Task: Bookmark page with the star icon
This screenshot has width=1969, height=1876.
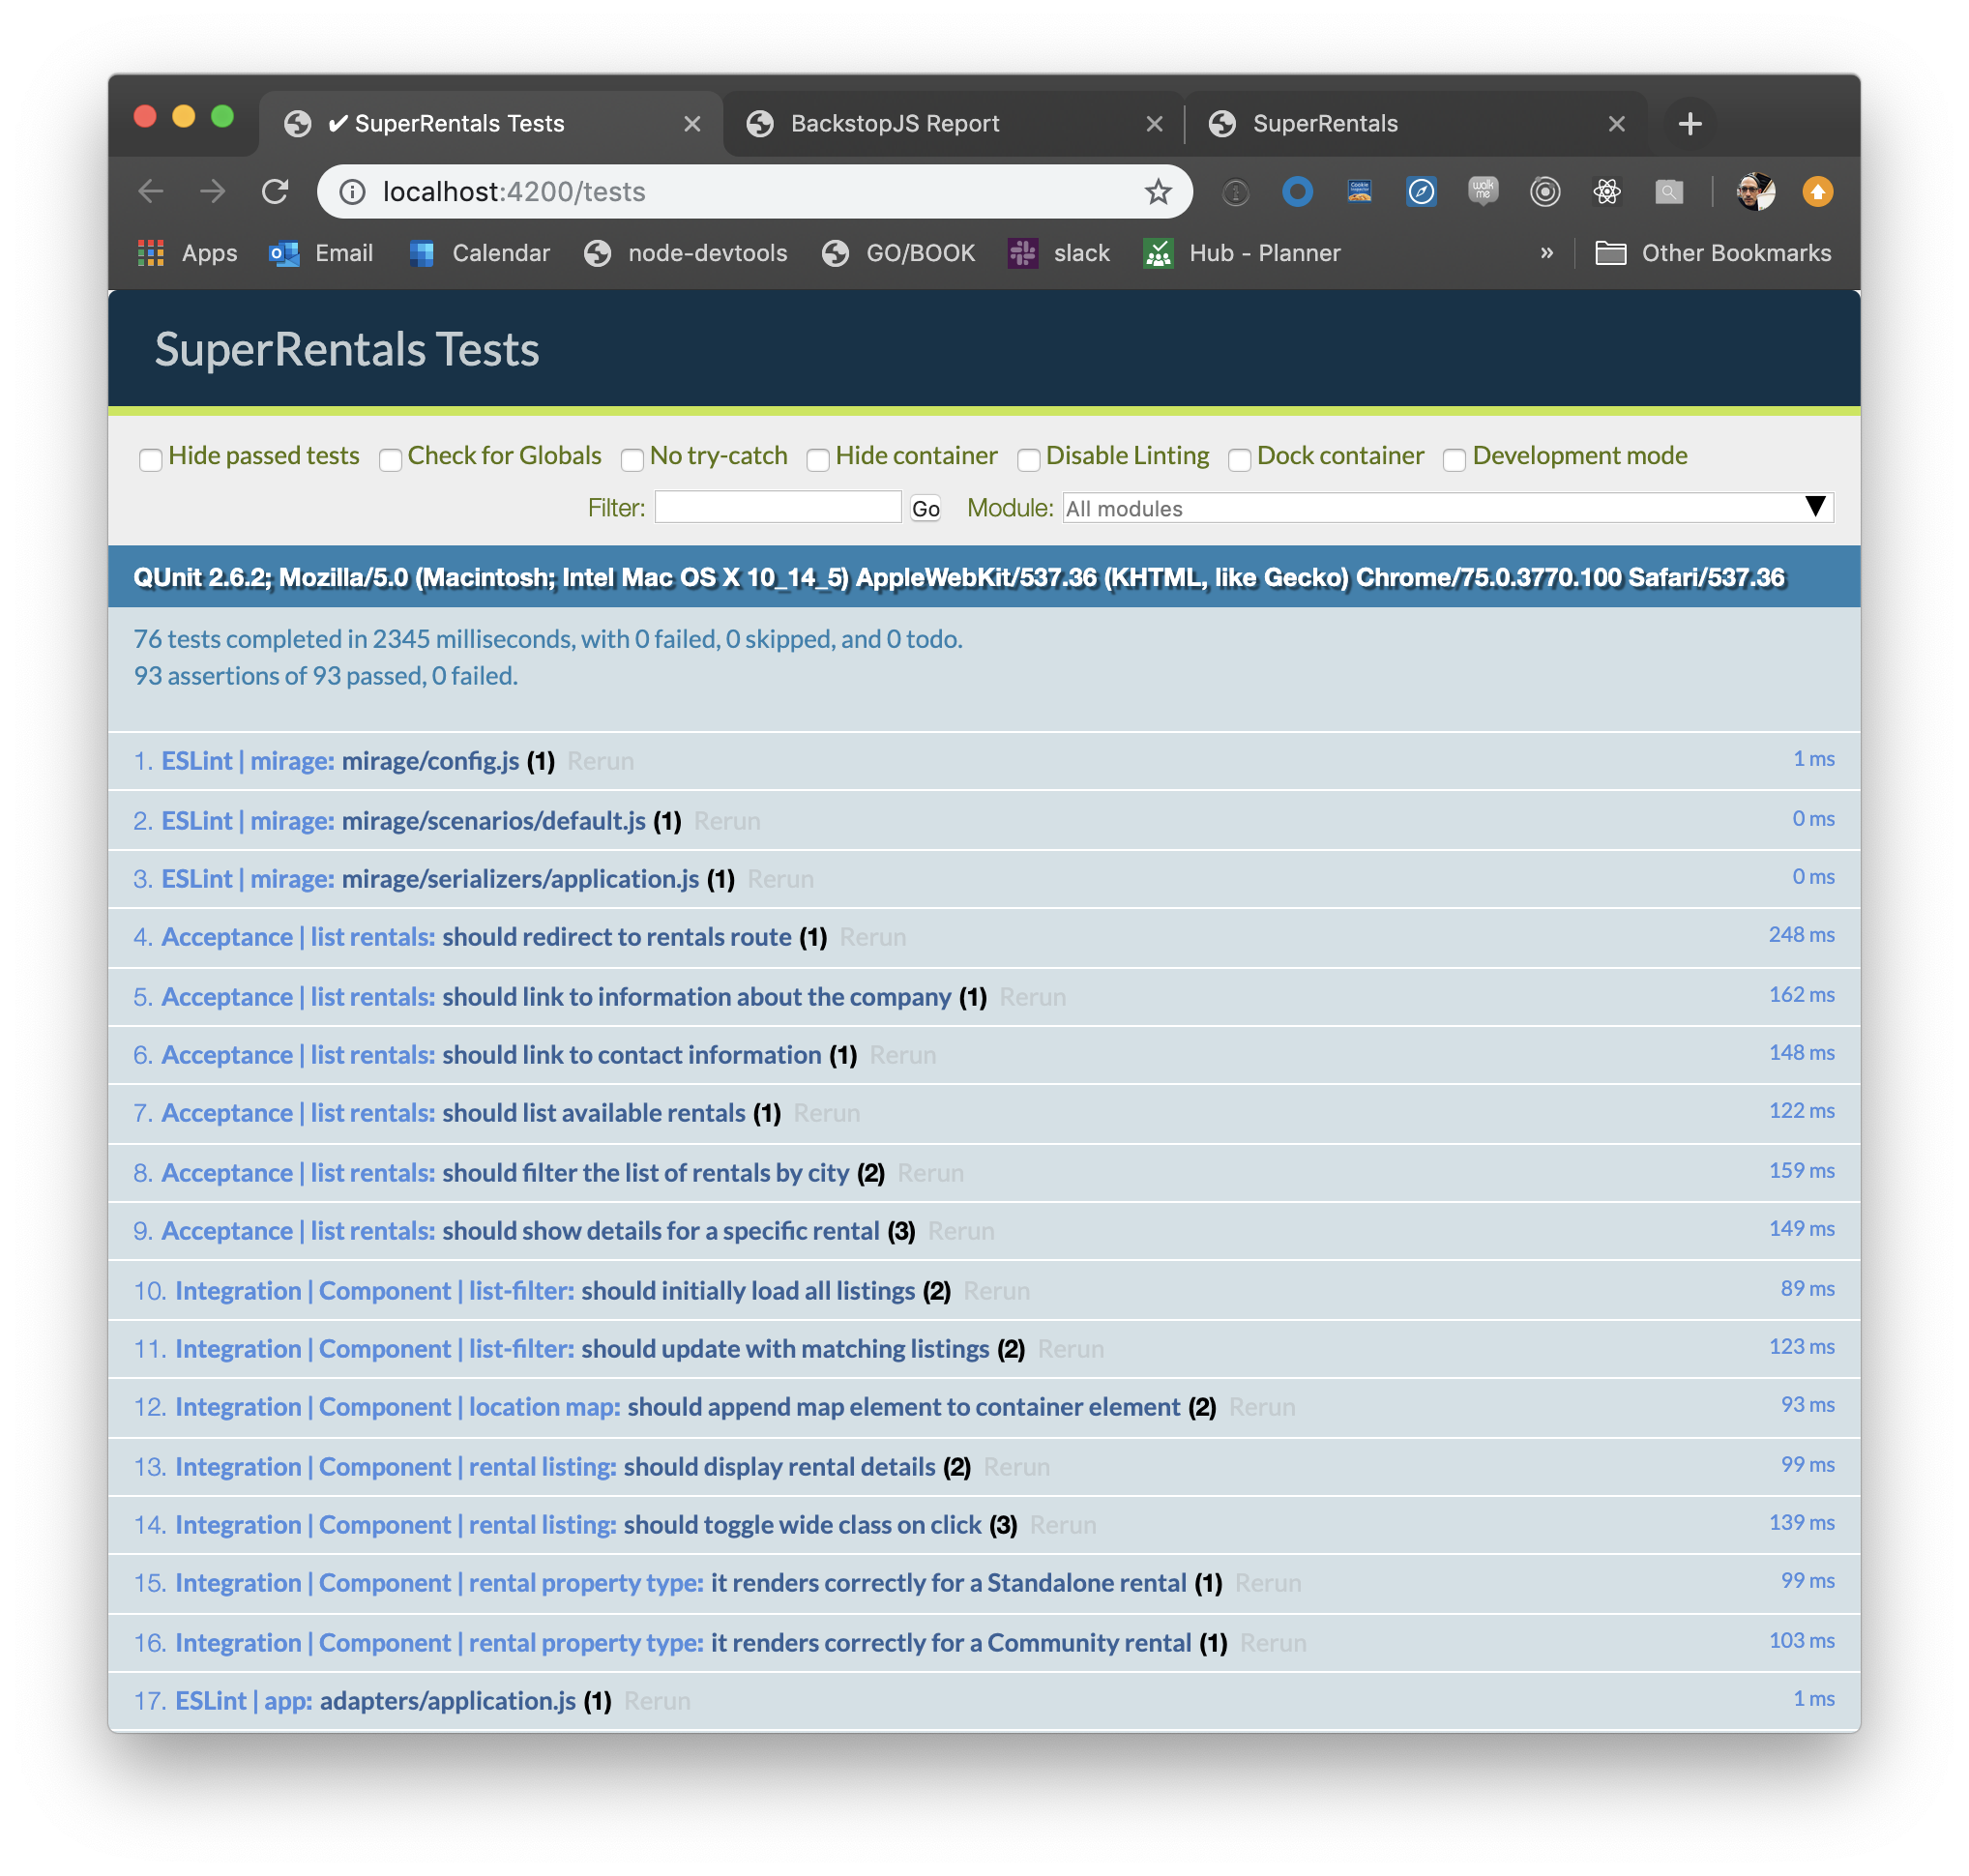Action: coord(1157,191)
